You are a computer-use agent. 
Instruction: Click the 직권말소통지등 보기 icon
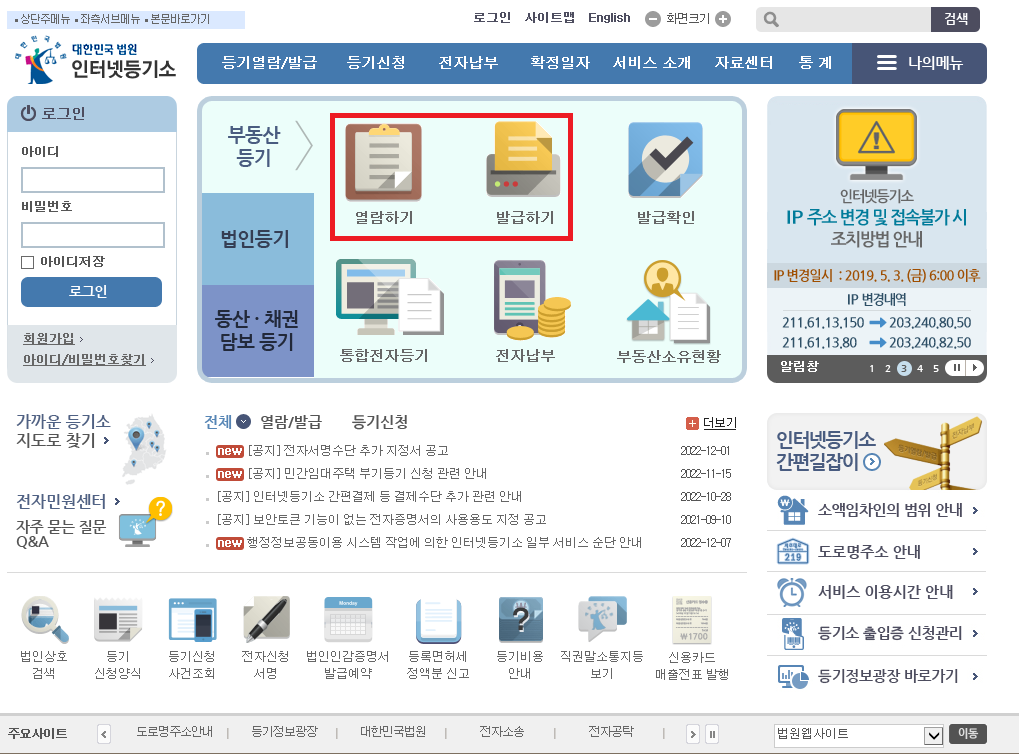click(602, 618)
